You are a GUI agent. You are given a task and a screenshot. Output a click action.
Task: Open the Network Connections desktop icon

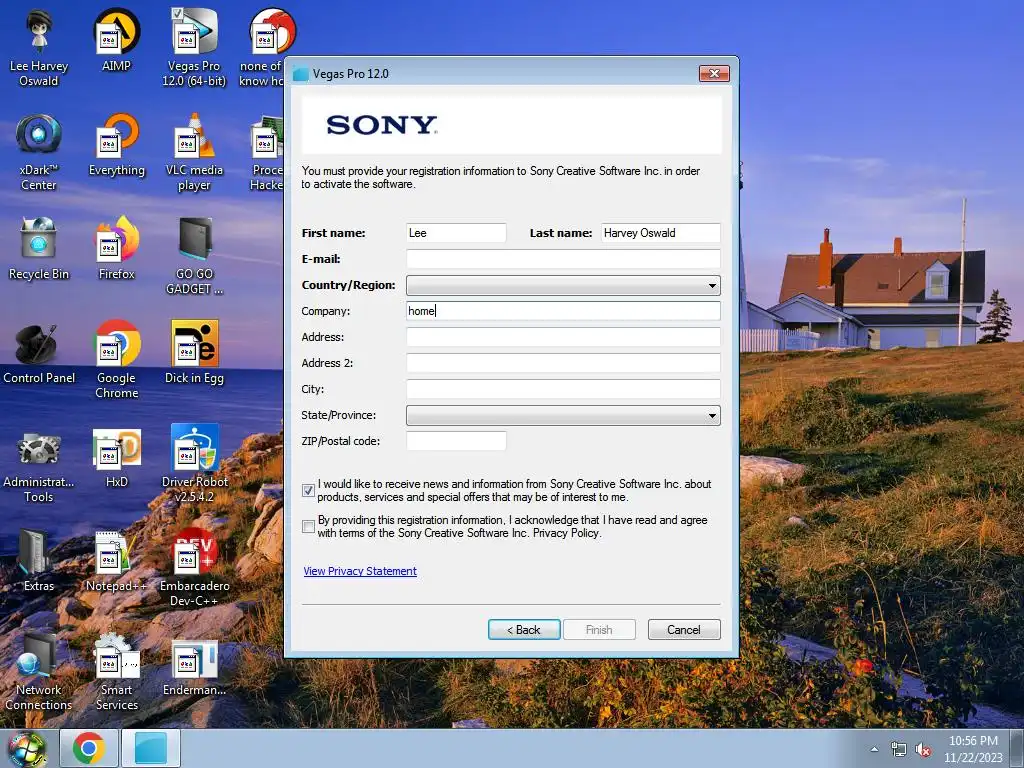click(x=39, y=671)
